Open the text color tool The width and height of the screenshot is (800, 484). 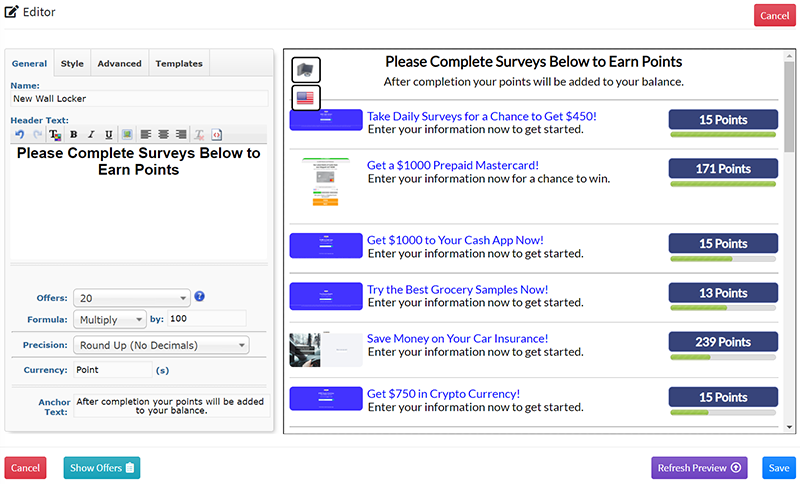coord(55,134)
